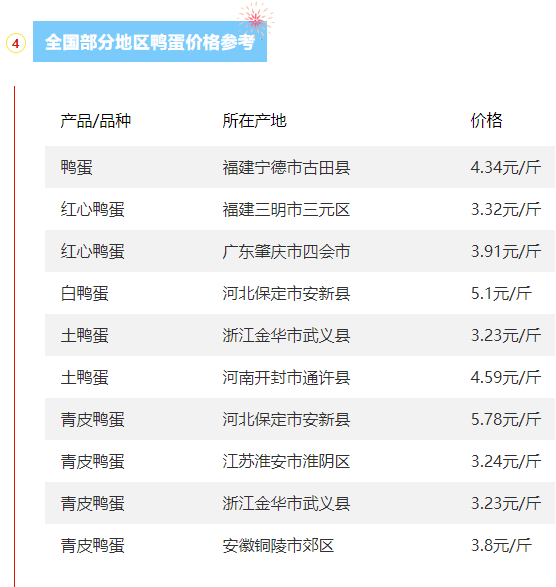Screen dimensions: 556x587
Task: Click the 4.59元/斤 price value
Action: [x=505, y=377]
